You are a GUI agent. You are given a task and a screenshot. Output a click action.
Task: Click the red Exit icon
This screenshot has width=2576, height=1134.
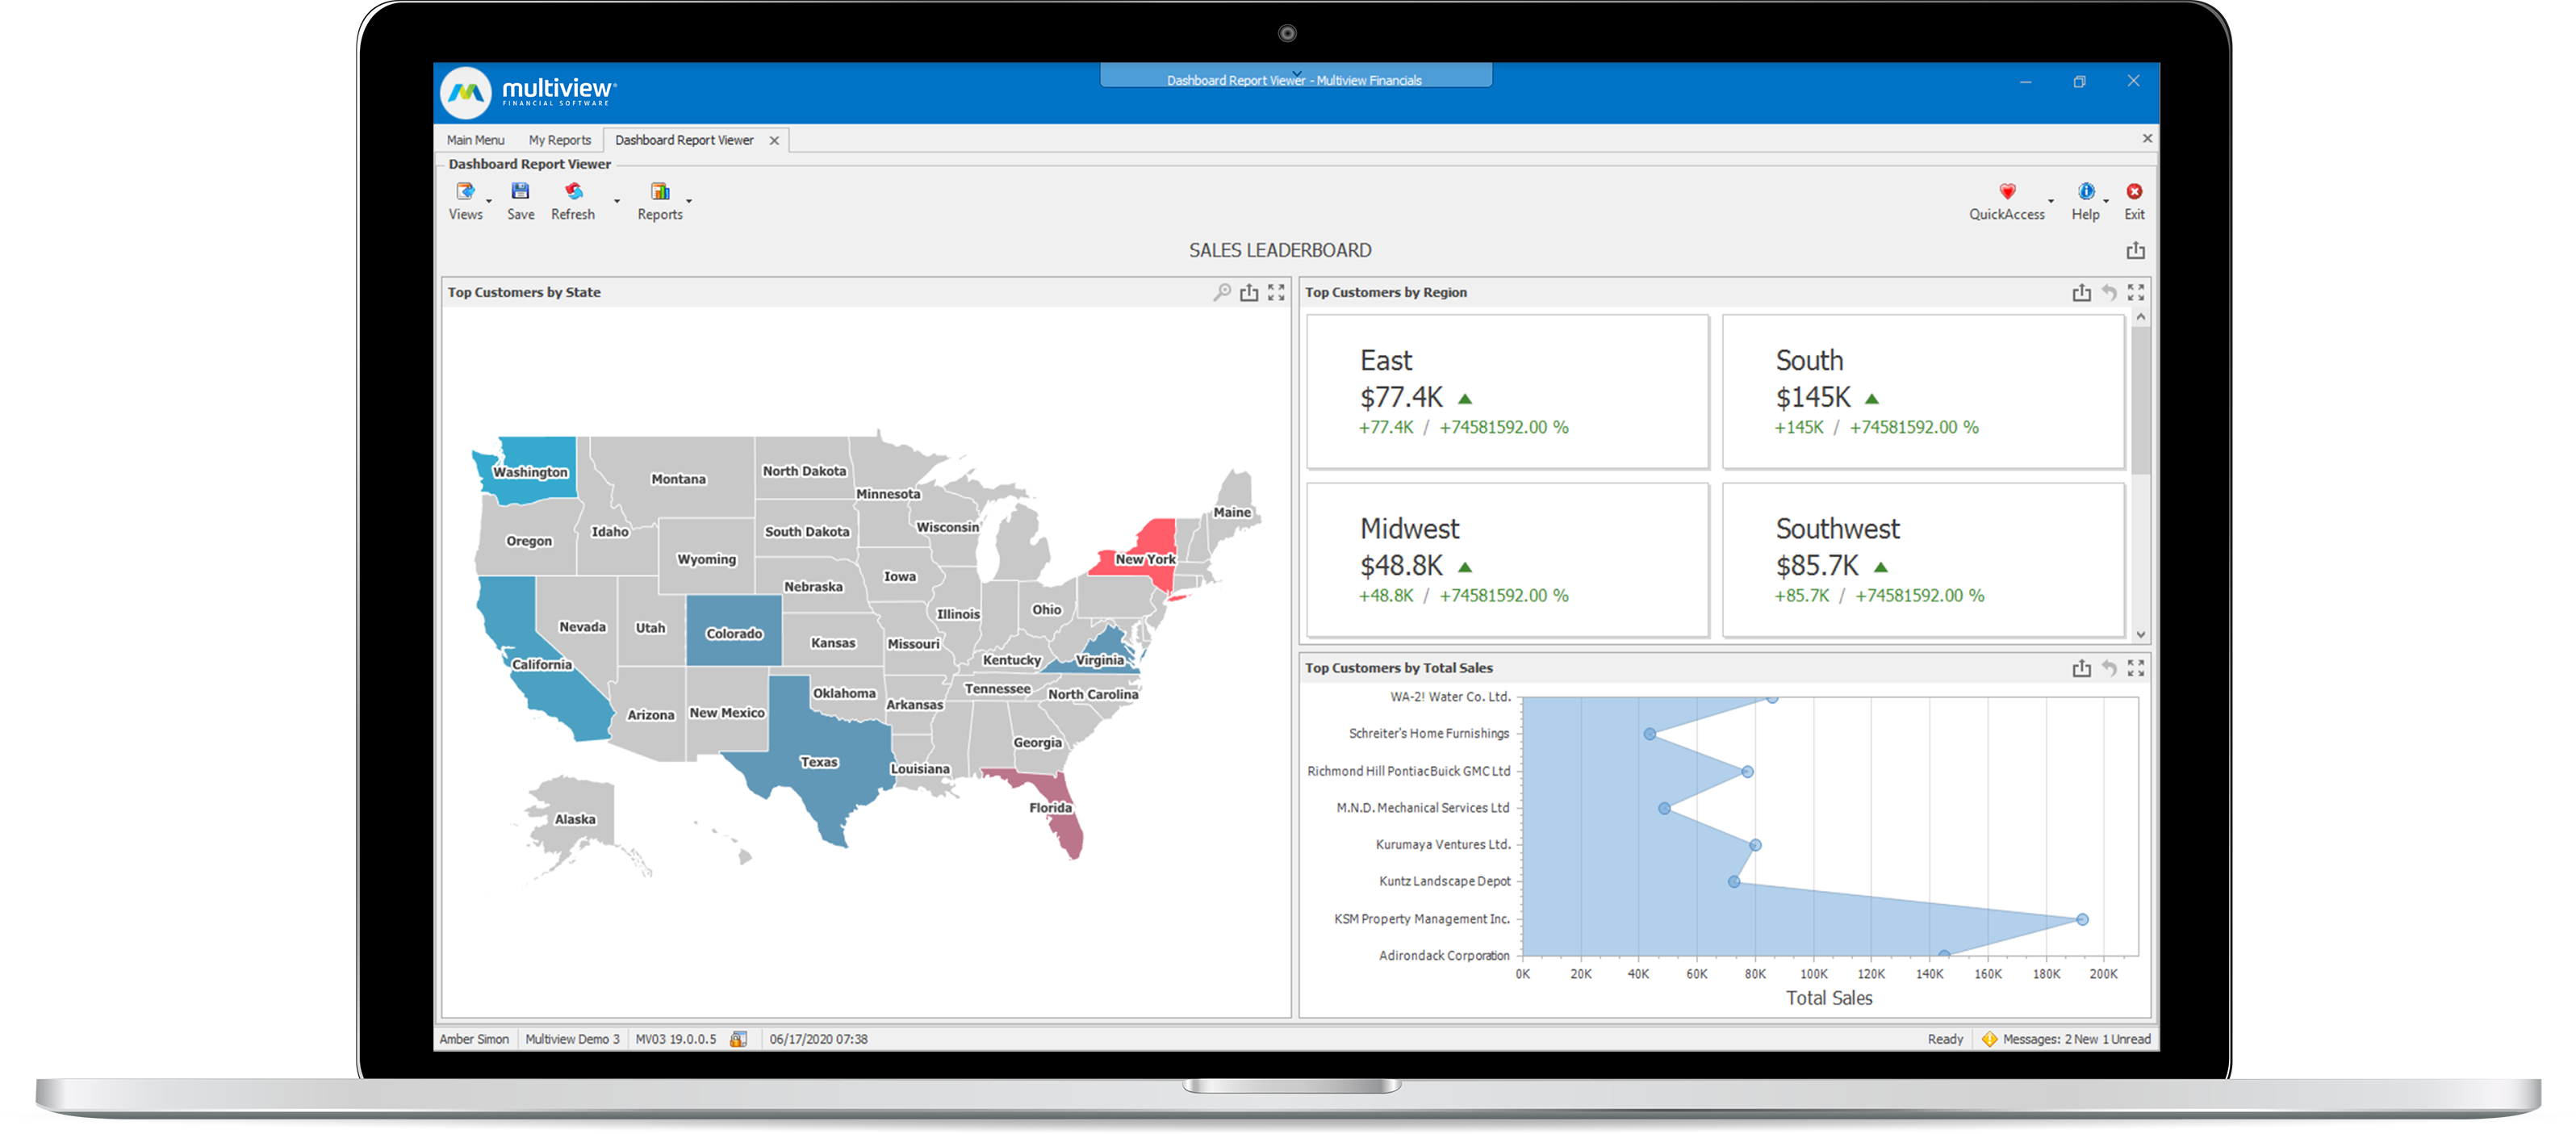tap(2134, 191)
